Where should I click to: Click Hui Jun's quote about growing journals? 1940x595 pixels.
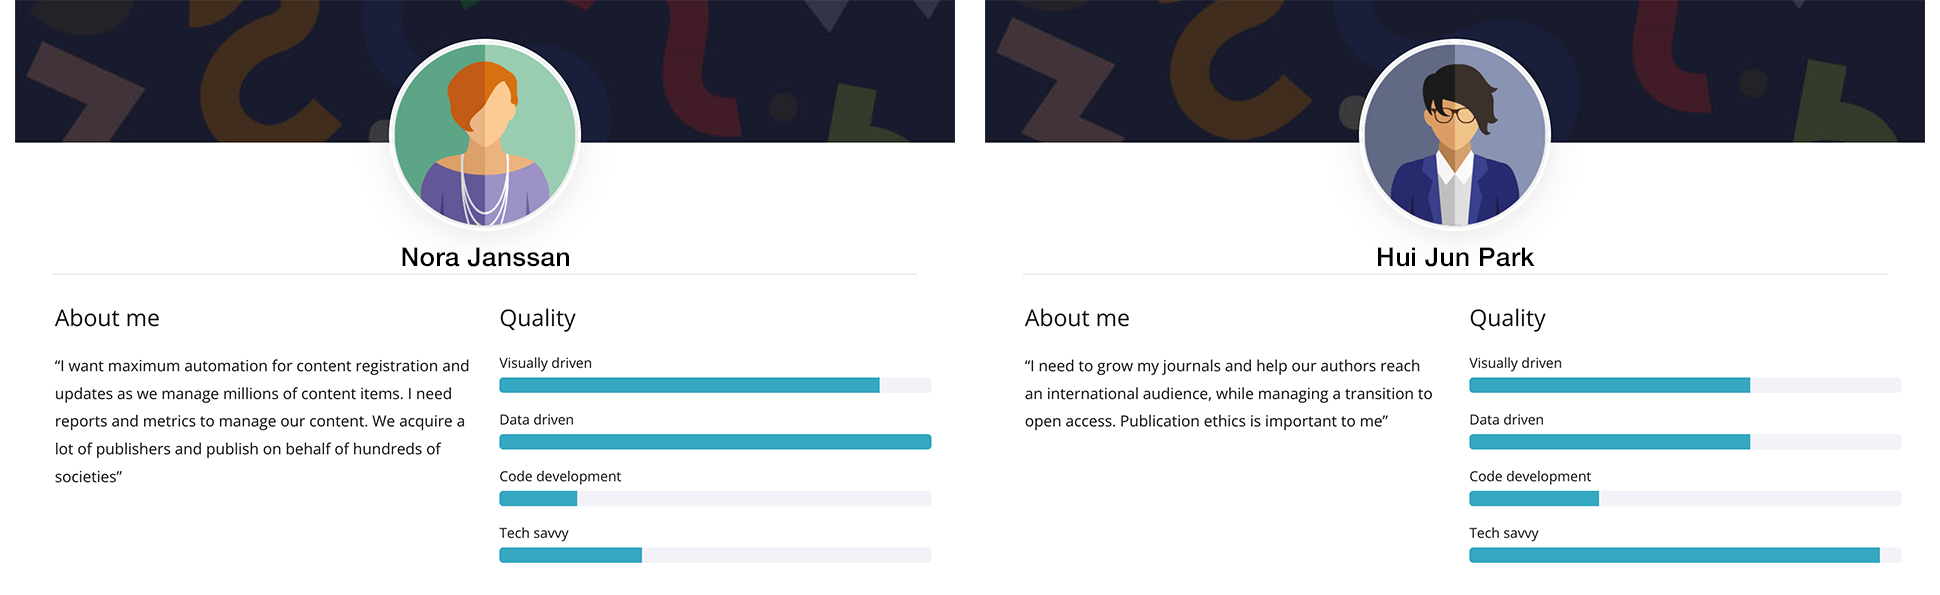point(1228,393)
